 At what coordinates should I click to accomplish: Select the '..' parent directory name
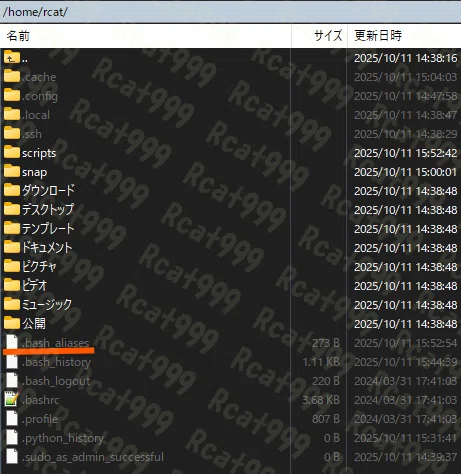coord(25,59)
